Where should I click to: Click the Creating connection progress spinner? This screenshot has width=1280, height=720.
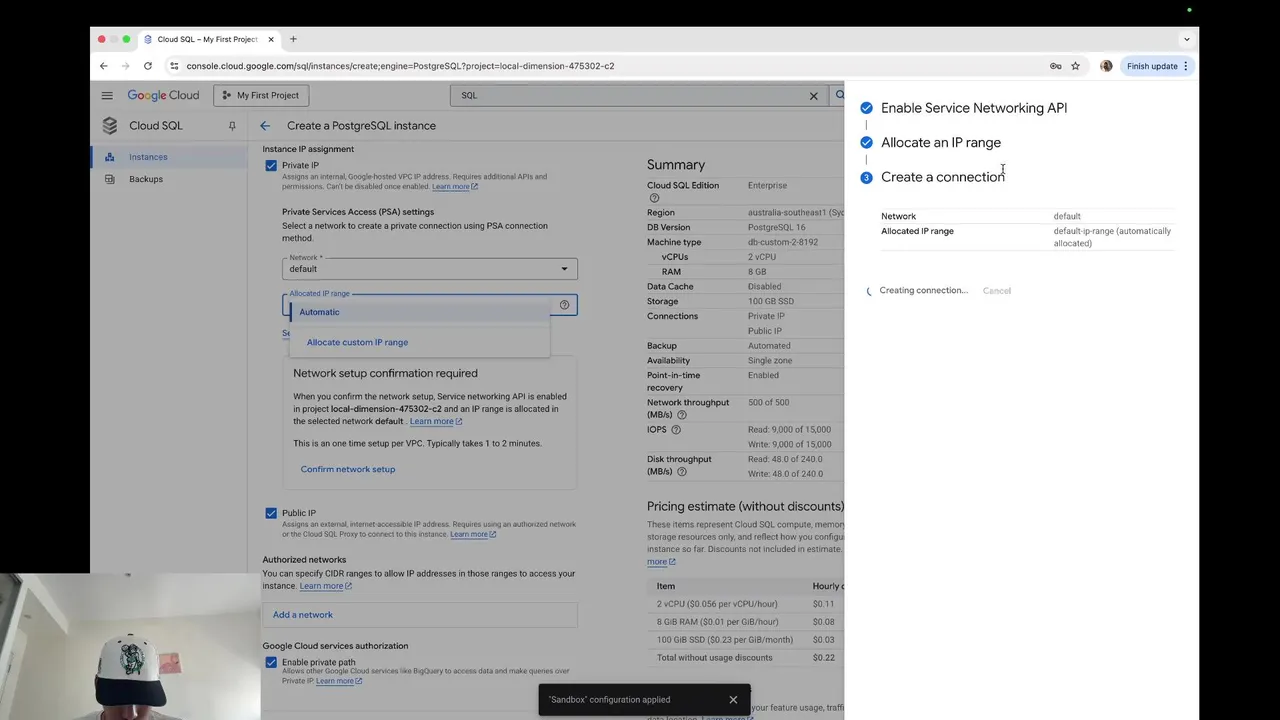[x=869, y=291]
